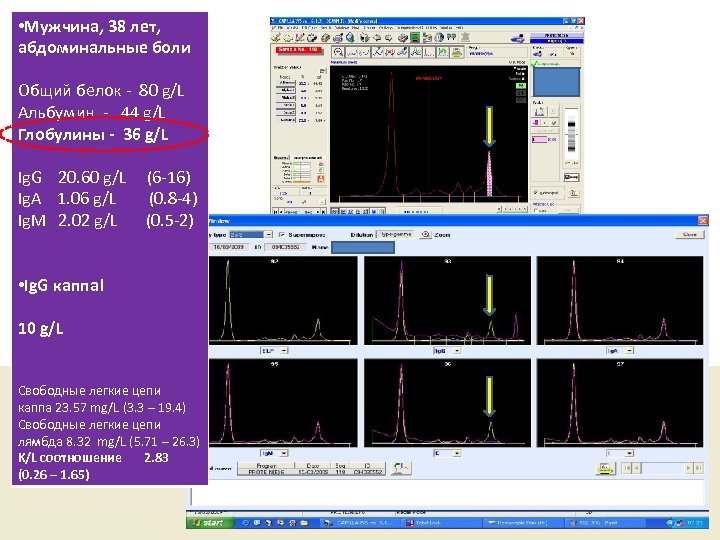Expand the IgA dropdown under top-right curve
The width and height of the screenshot is (720, 540).
click(x=627, y=351)
